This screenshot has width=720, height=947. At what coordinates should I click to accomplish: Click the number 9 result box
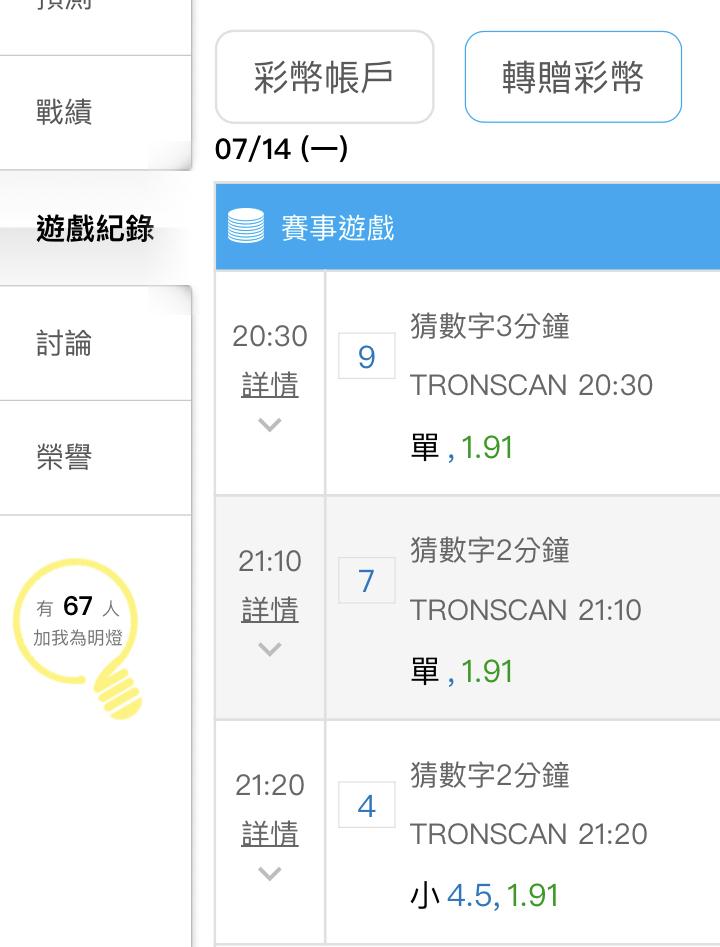point(367,356)
